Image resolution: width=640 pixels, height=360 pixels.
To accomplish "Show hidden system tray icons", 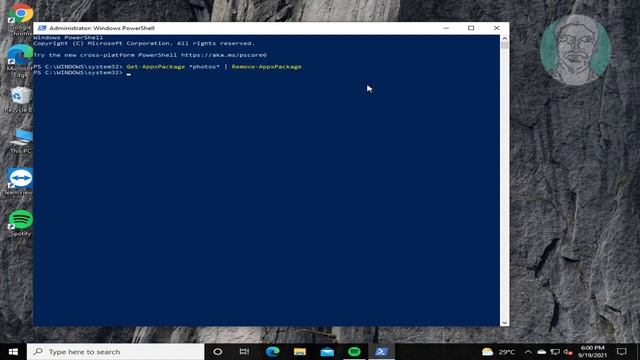I will click(528, 352).
